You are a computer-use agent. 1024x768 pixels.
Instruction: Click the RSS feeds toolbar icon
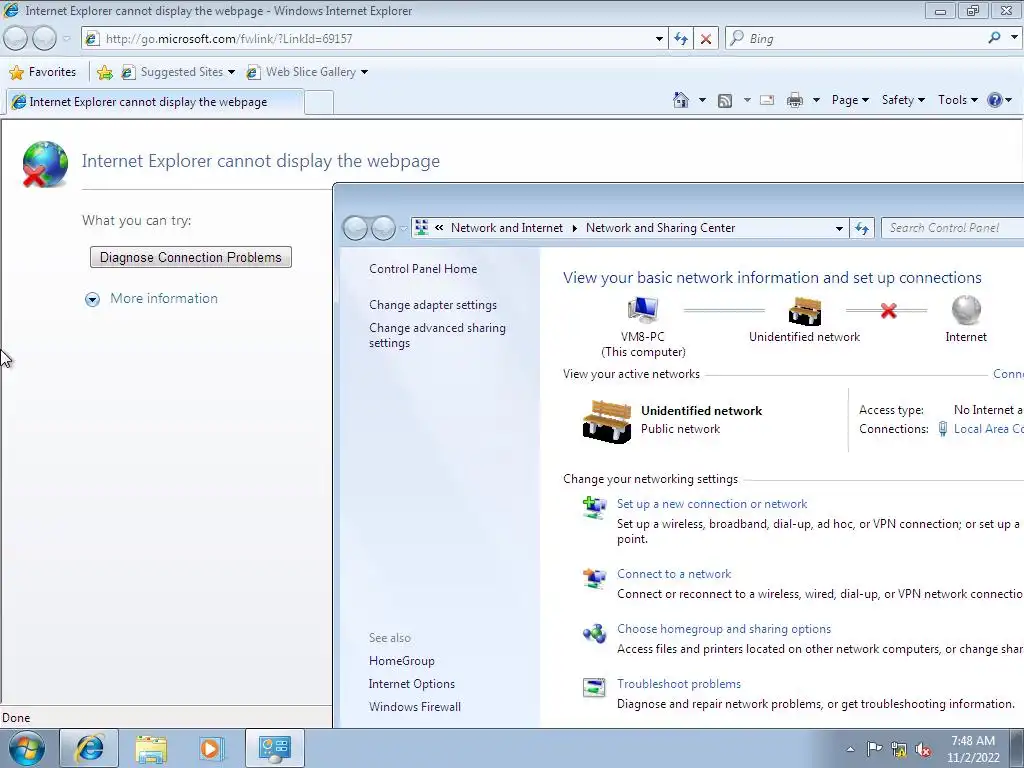click(724, 101)
